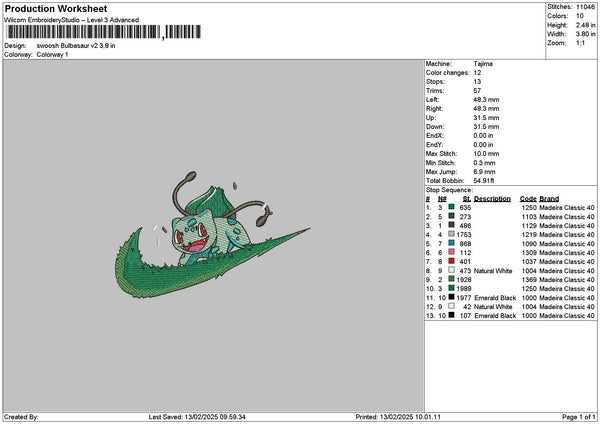Pick the teal swatch for code 1090
Image resolution: width=600 pixels, height=424 pixels.
pyautogui.click(x=452, y=243)
